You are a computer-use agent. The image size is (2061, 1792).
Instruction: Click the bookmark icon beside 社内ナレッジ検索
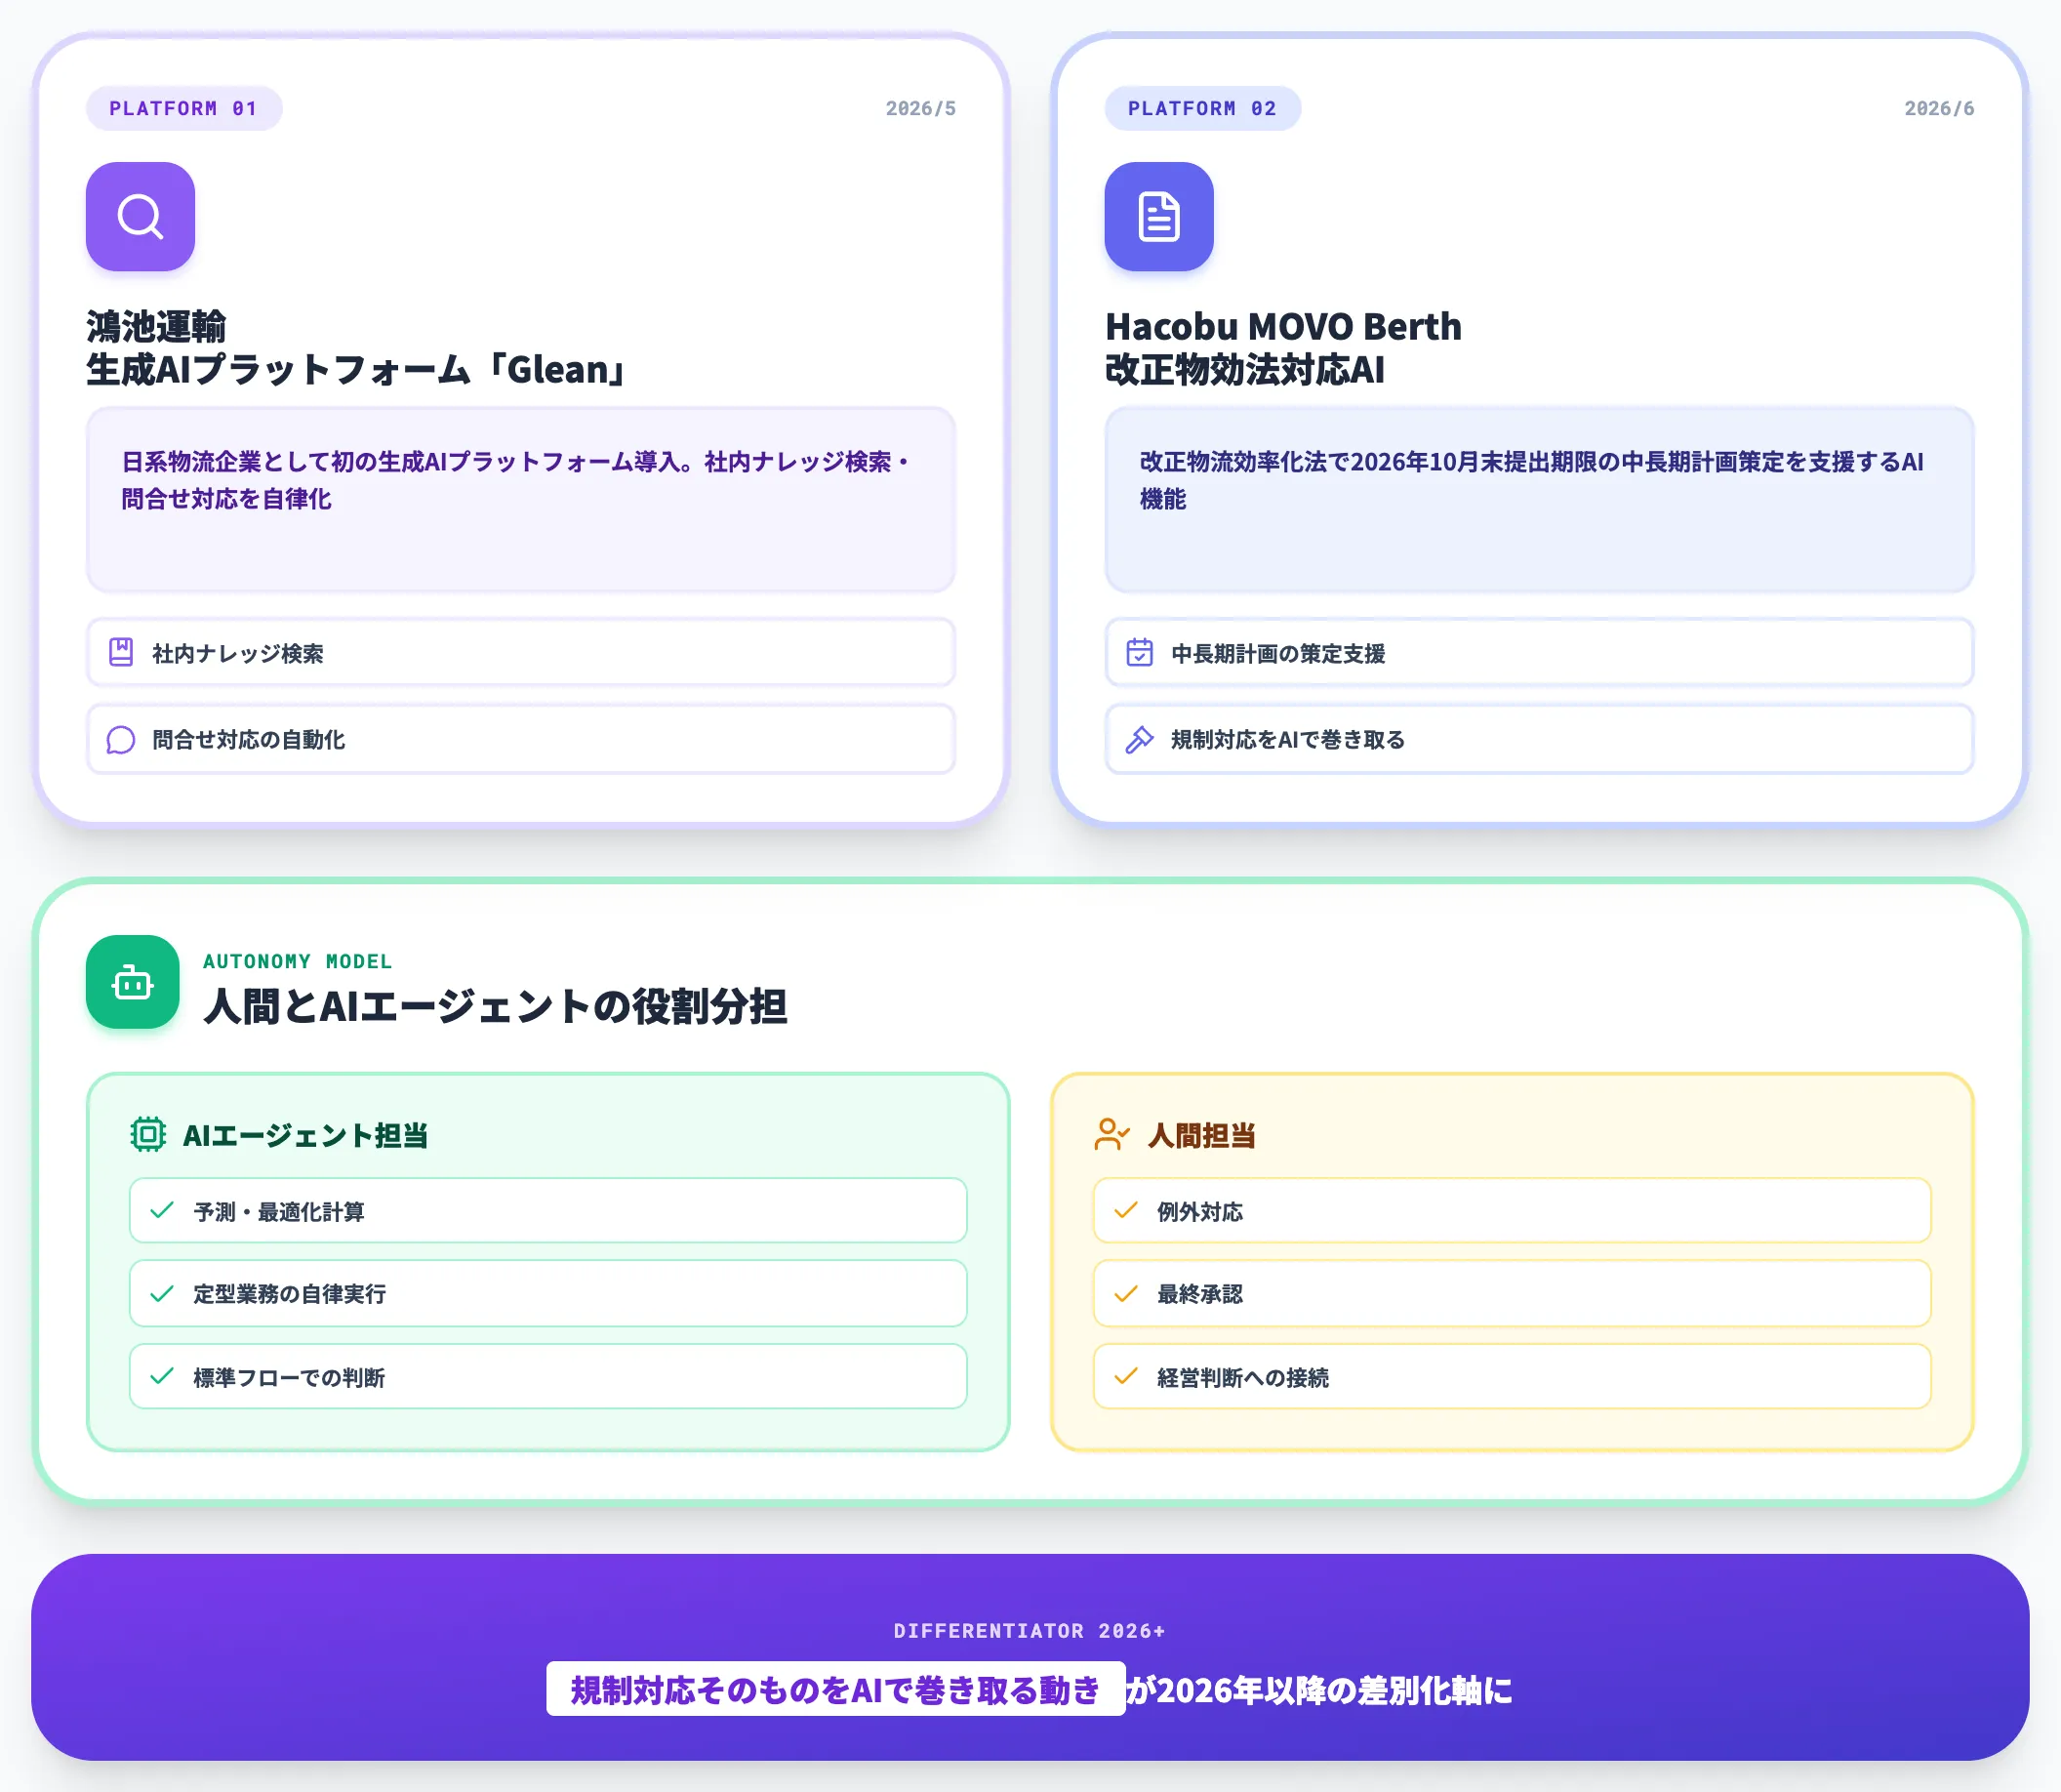tap(121, 652)
